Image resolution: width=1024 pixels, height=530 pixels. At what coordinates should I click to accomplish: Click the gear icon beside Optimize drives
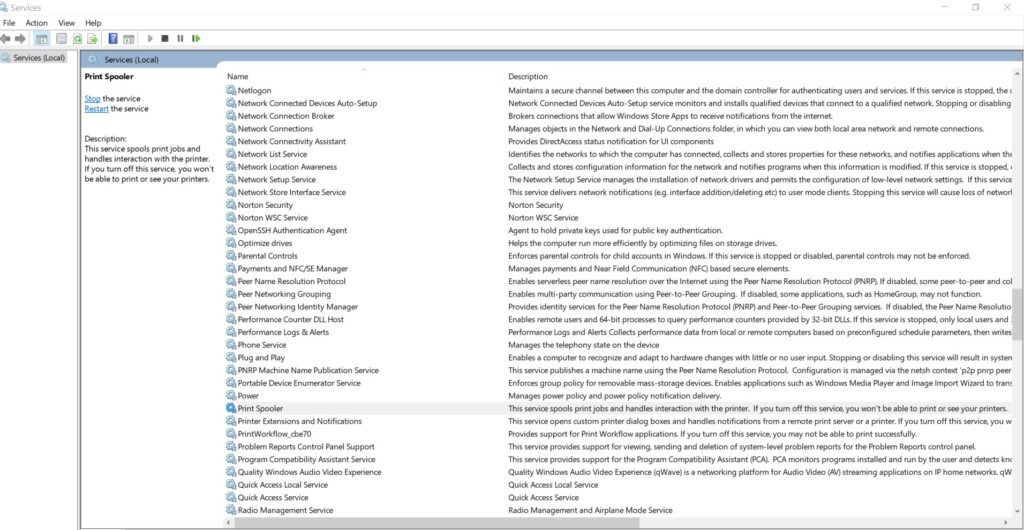click(x=231, y=243)
